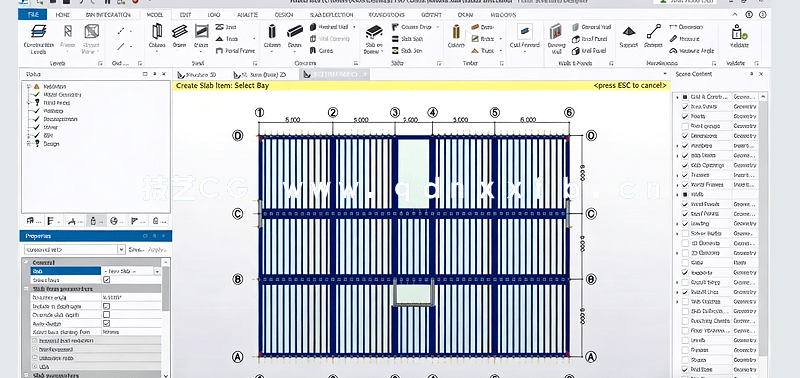The height and width of the screenshot is (378, 800).
Task: Click the General Wall tool
Action: point(591,27)
